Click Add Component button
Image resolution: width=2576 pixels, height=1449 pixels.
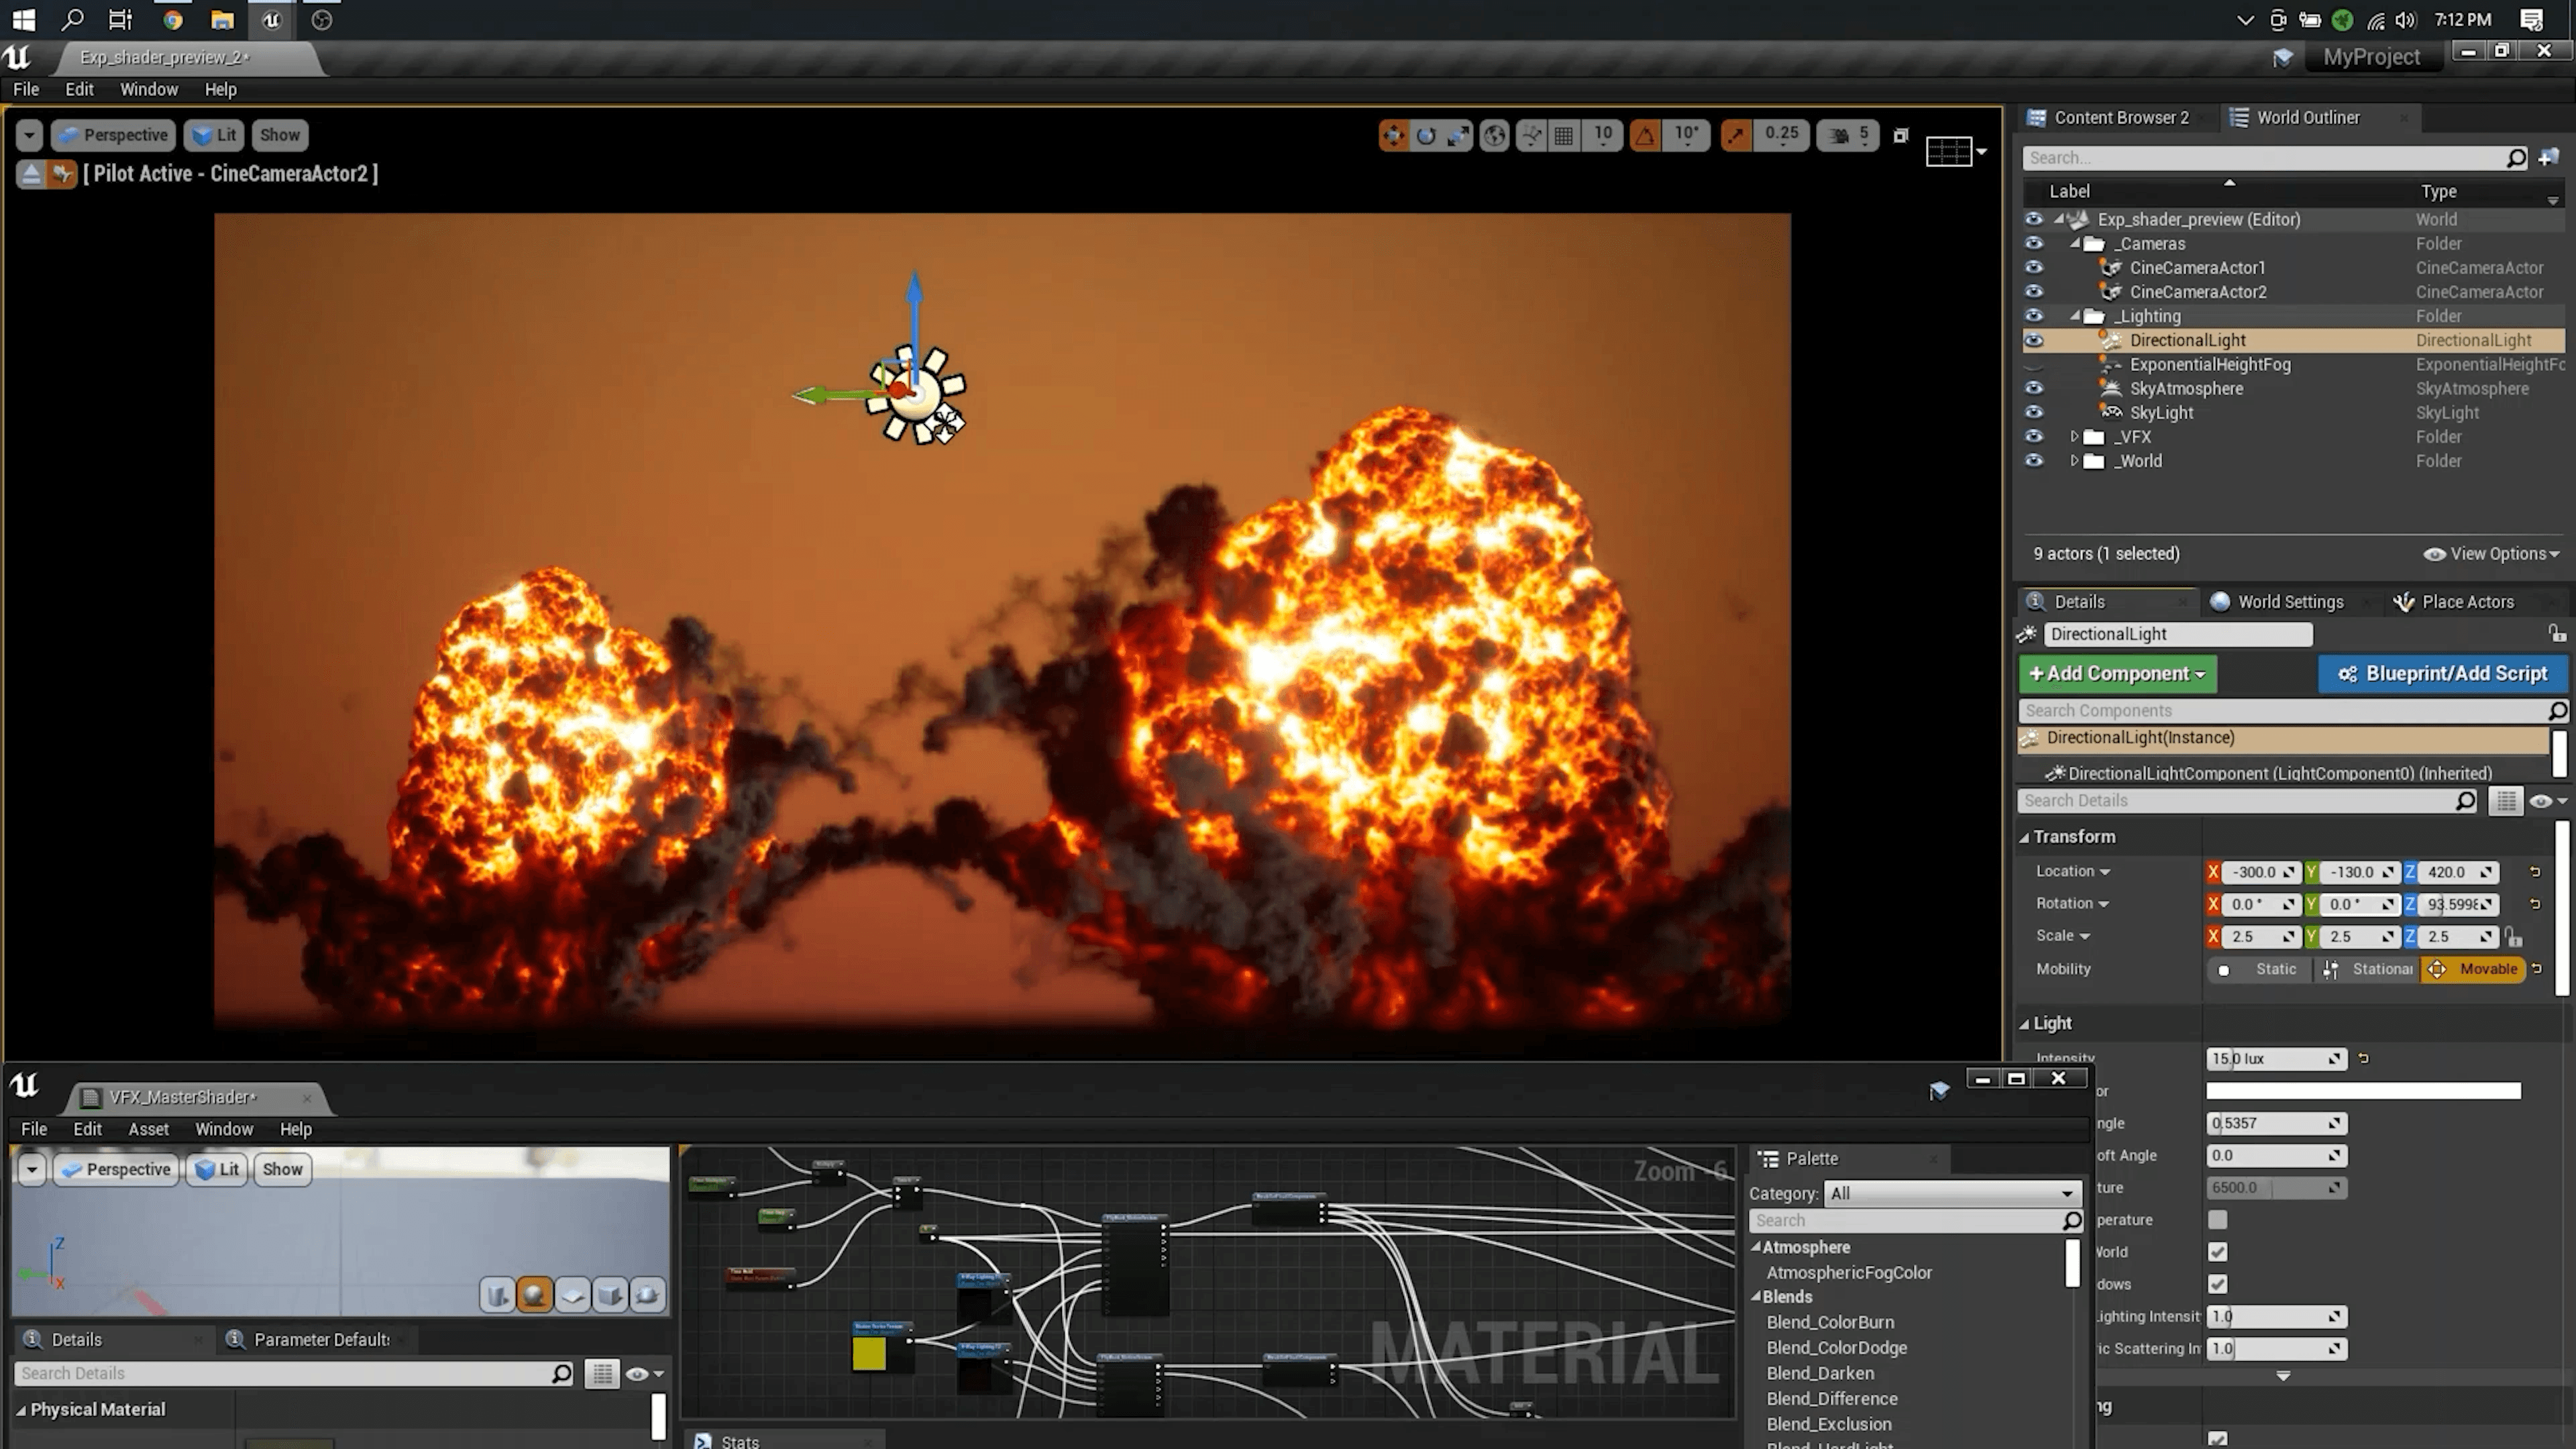click(x=2117, y=674)
